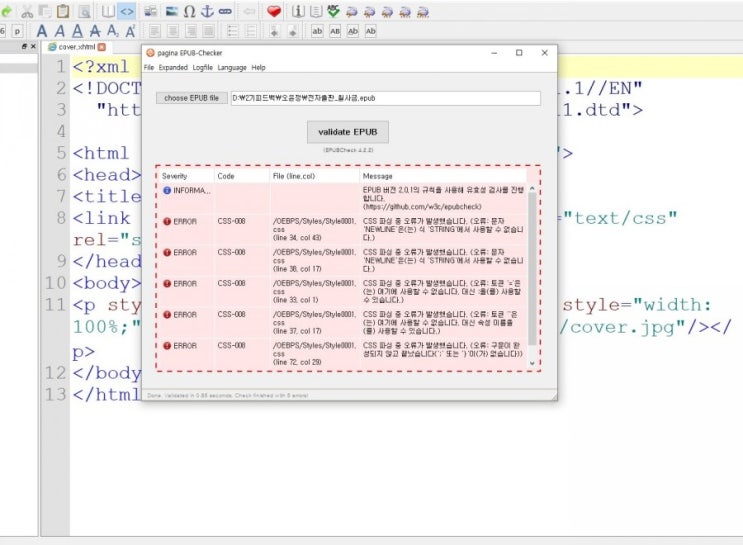Viewport: 743px width, 545px height.
Task: Apply Italic formatting icon
Action: (x=60, y=31)
